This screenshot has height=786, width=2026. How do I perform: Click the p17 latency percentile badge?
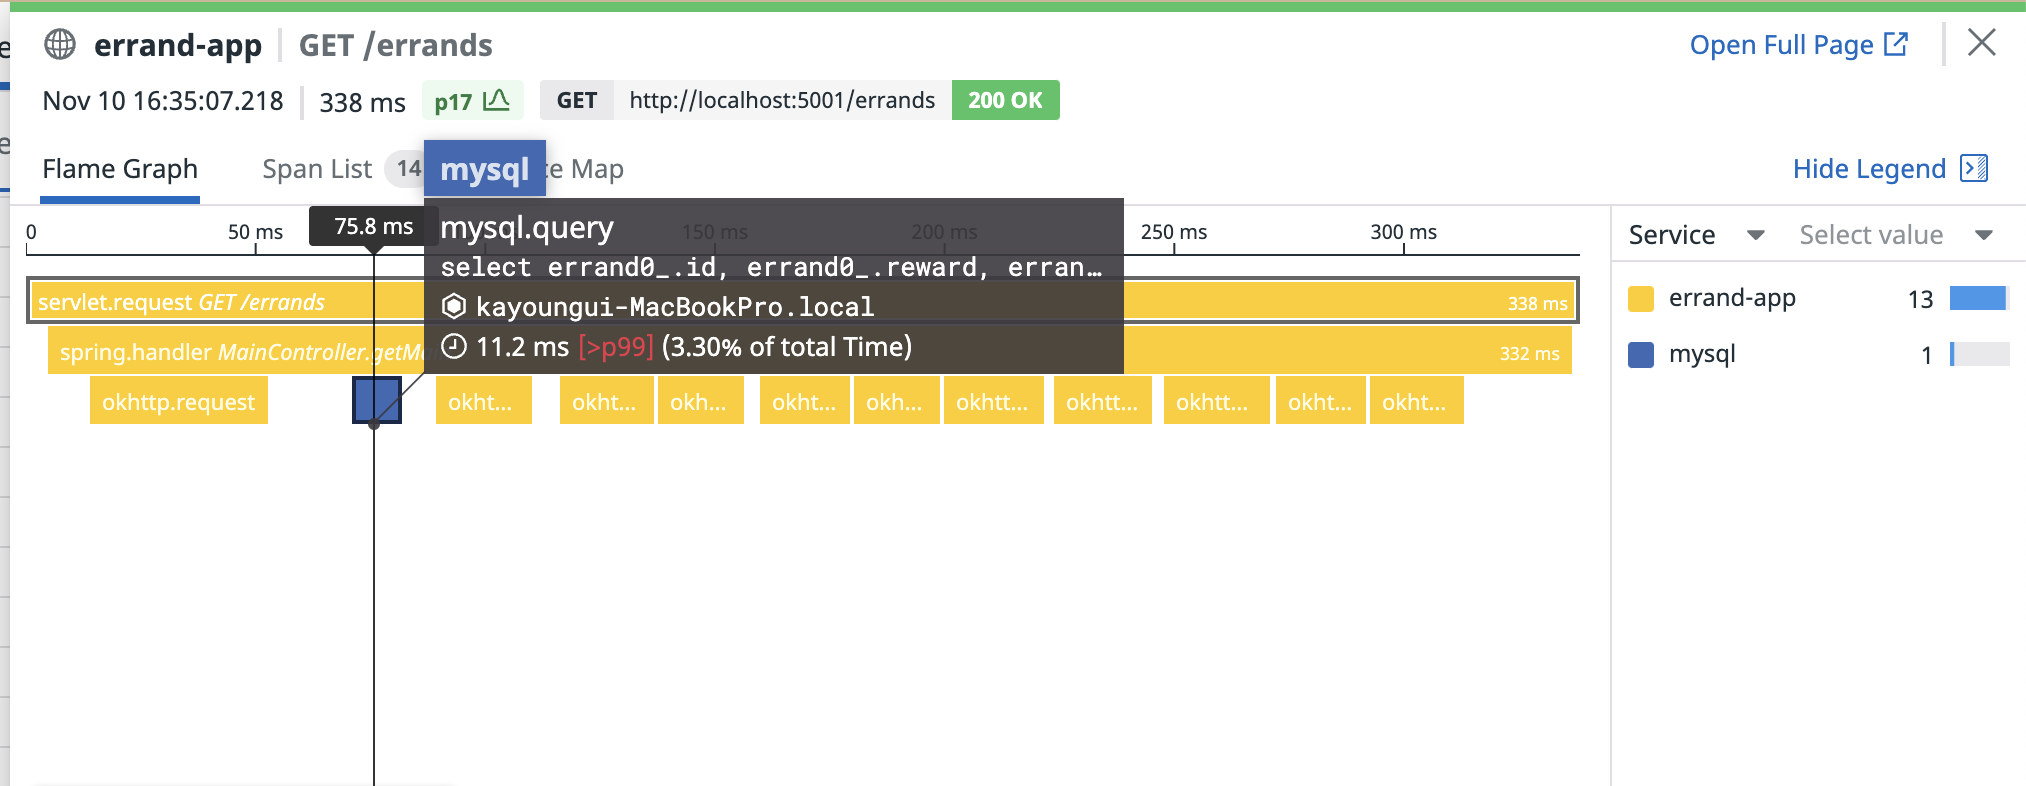point(472,101)
